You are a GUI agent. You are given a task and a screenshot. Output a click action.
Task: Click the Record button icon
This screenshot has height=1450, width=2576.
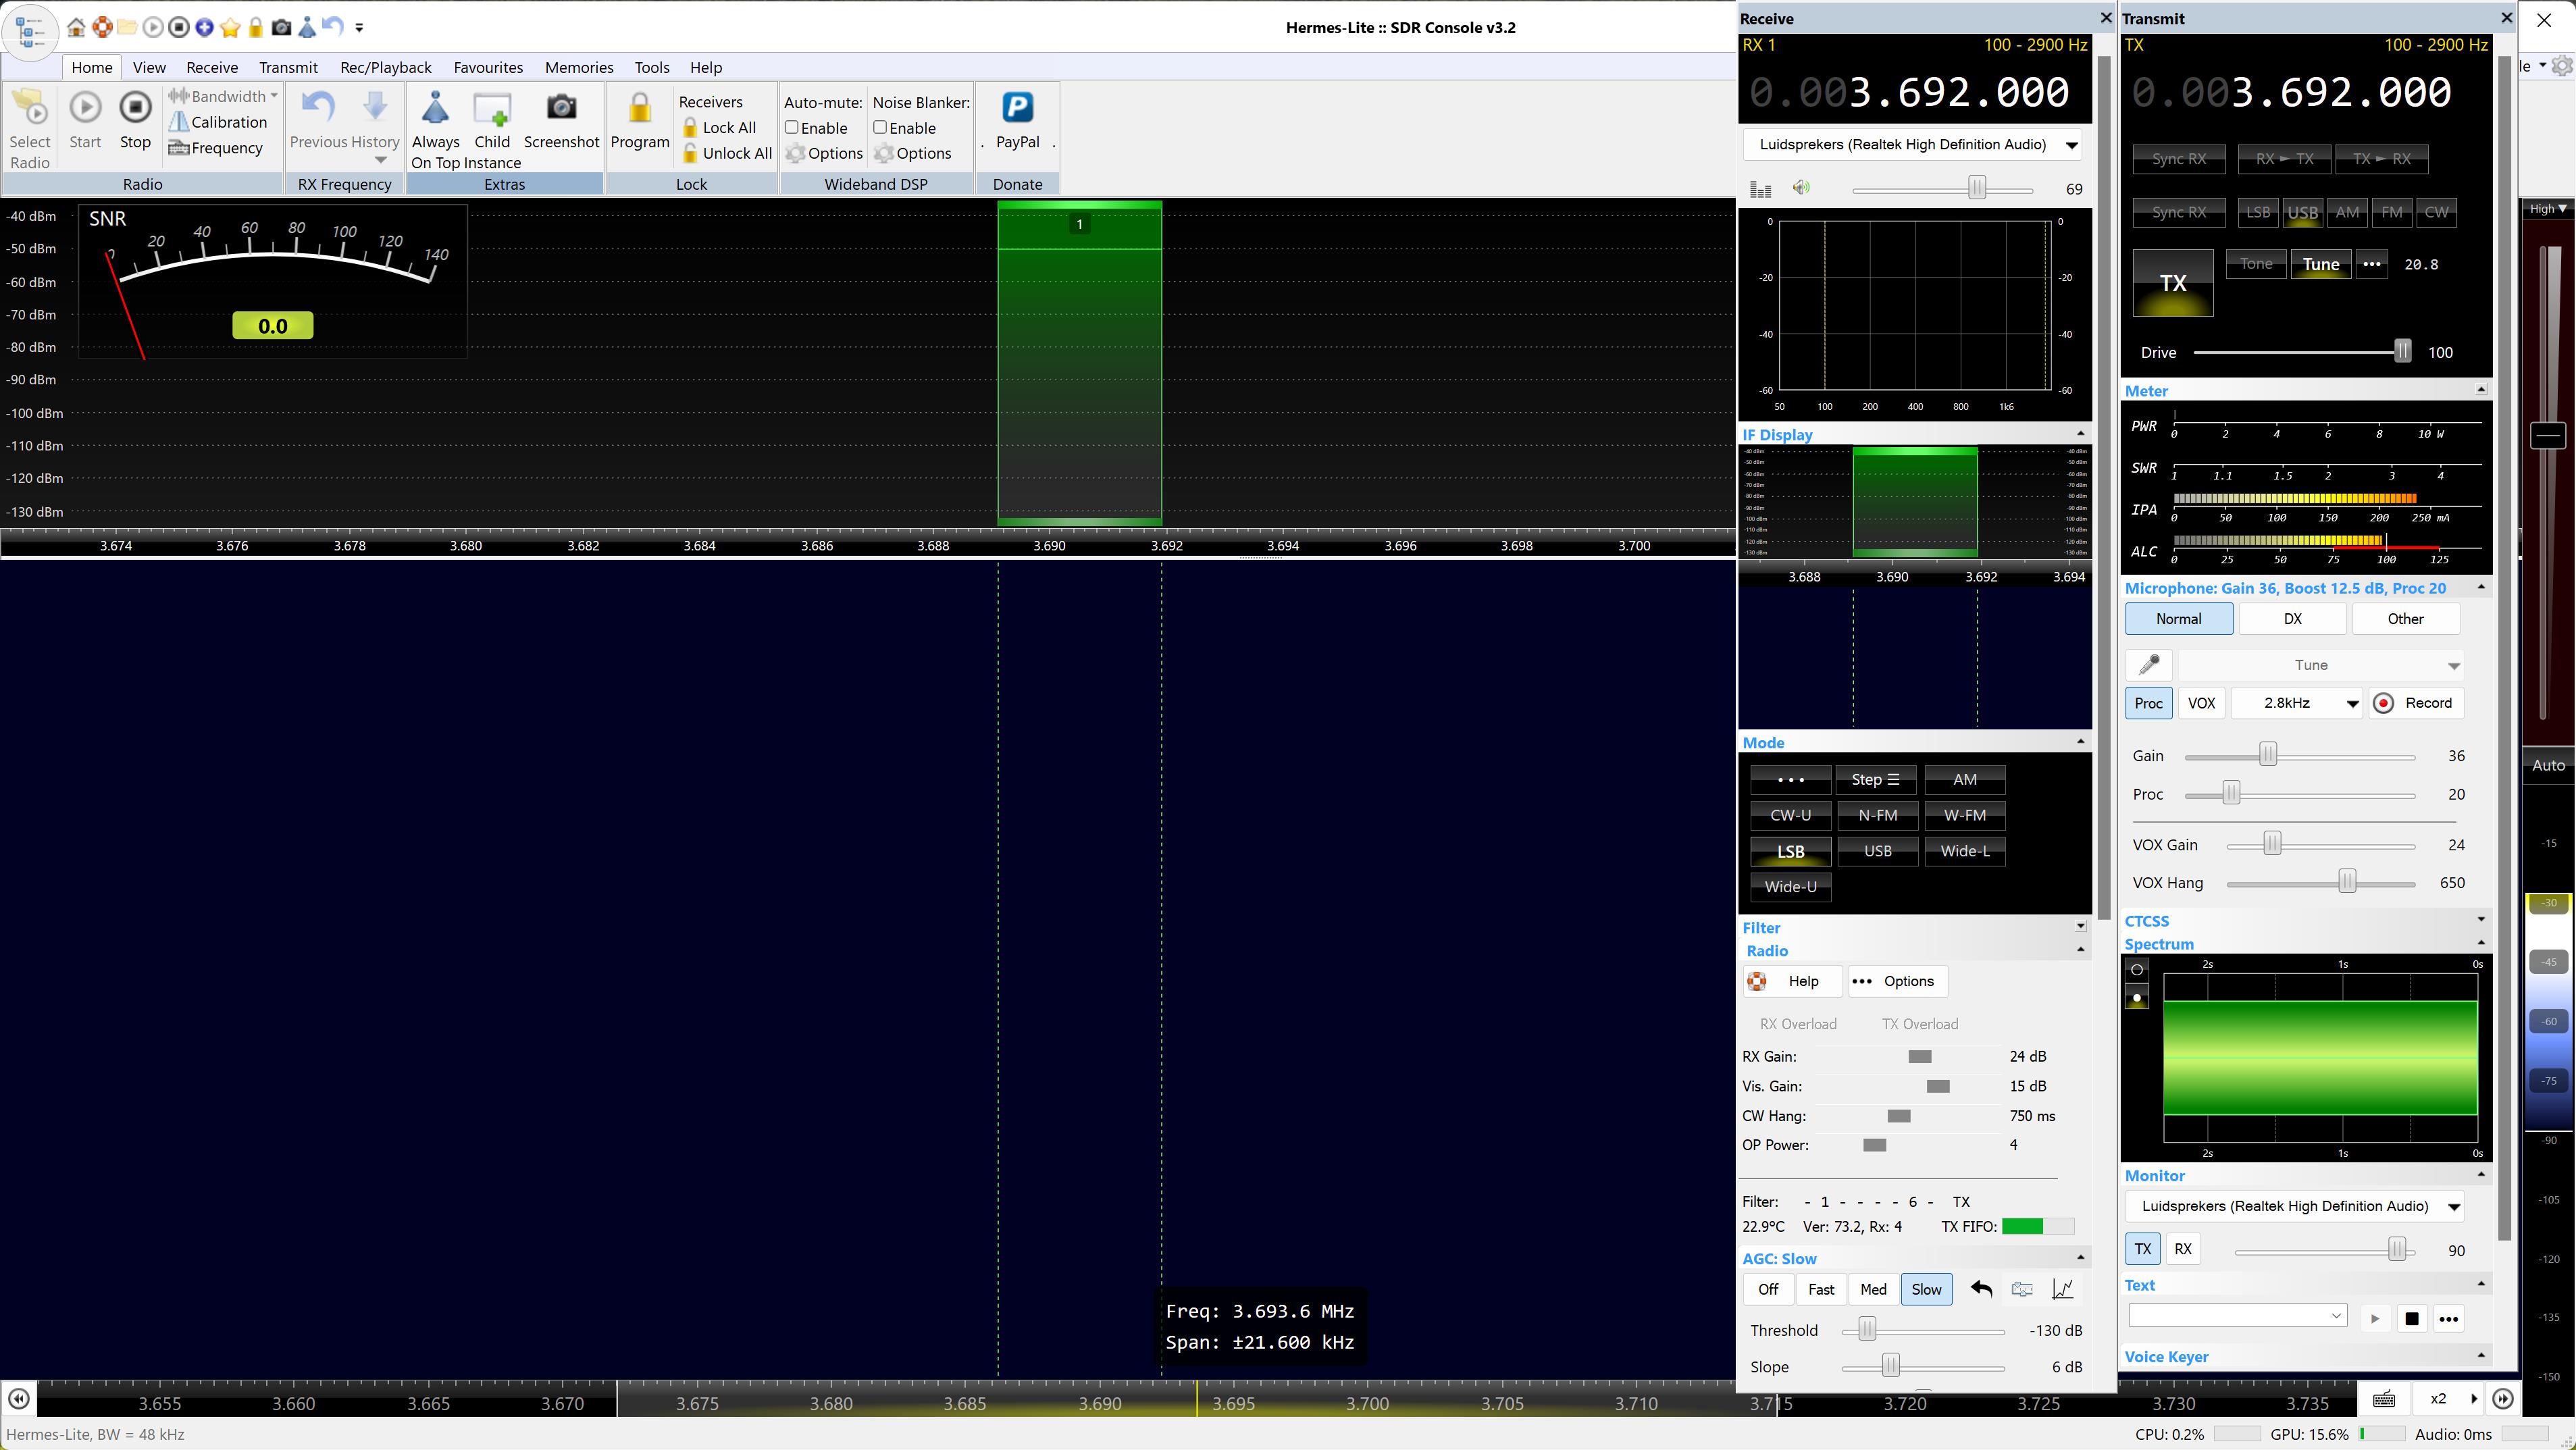(x=2384, y=703)
